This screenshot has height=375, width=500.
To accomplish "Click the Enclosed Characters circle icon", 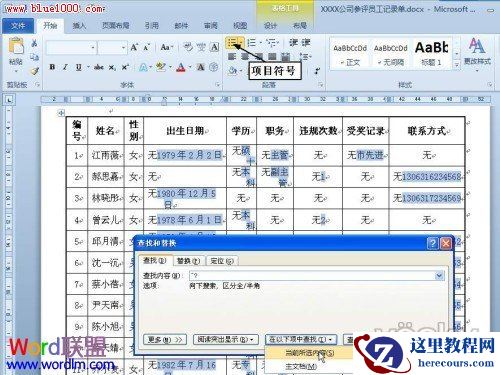I will (x=214, y=68).
